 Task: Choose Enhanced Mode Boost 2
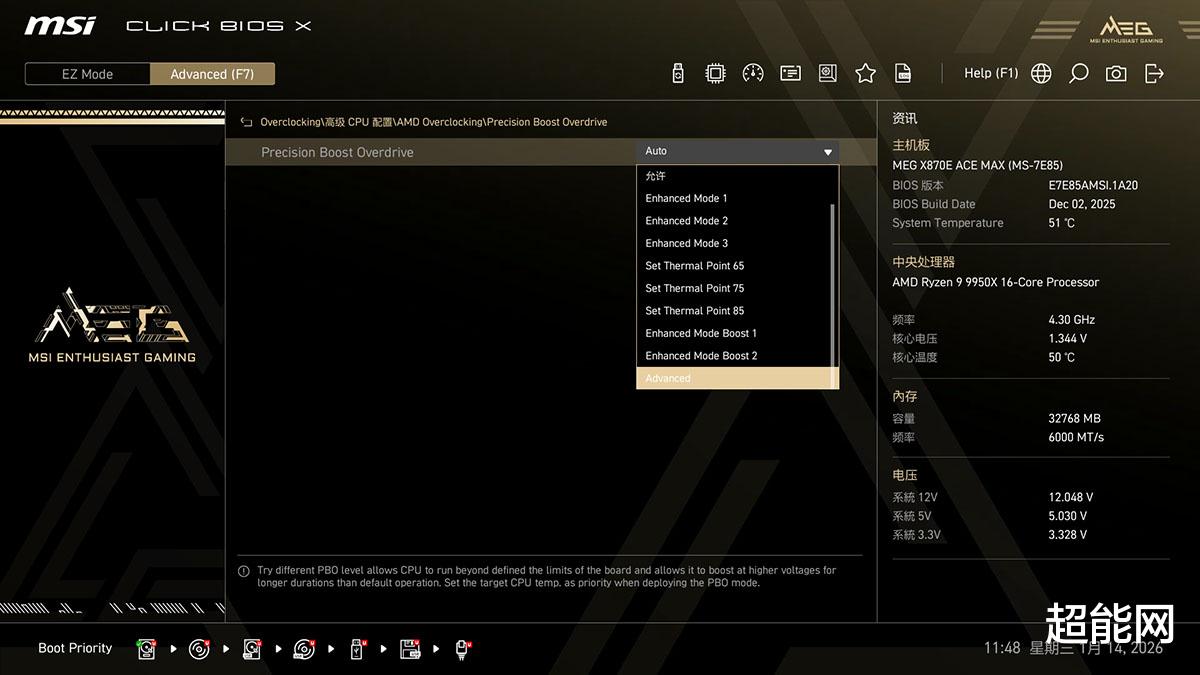(x=735, y=356)
